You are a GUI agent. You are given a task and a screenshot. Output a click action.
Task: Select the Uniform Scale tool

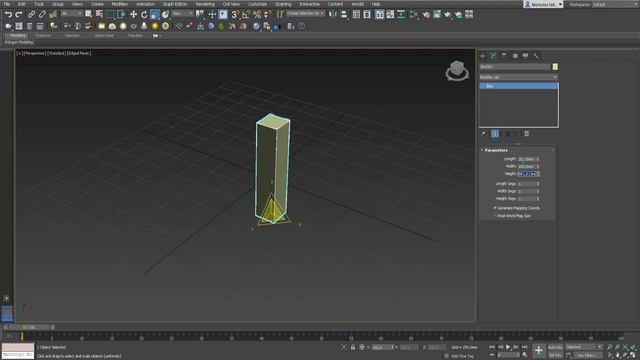(155, 15)
